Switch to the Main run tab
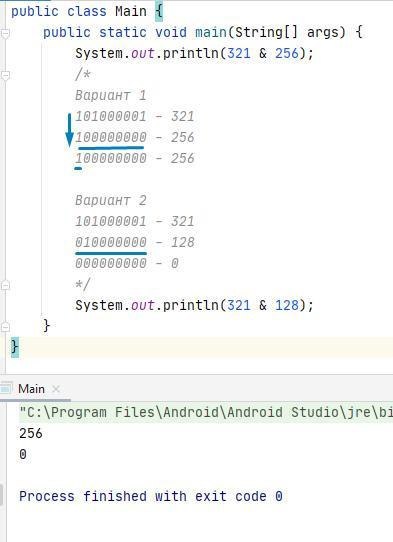The image size is (393, 542). pos(31,389)
